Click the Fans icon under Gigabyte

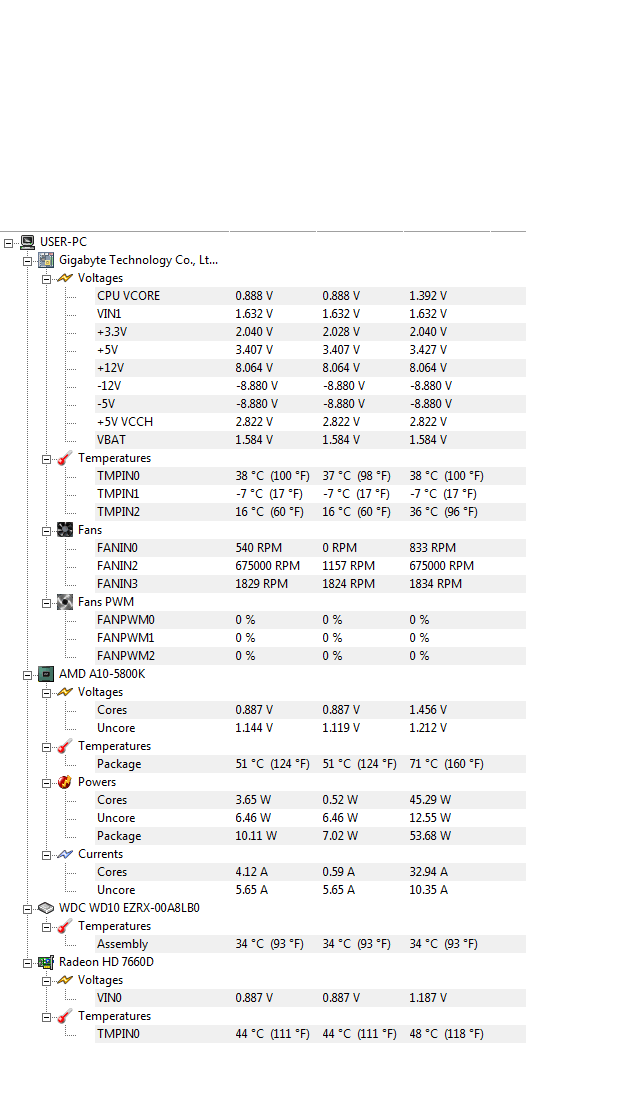[x=65, y=530]
